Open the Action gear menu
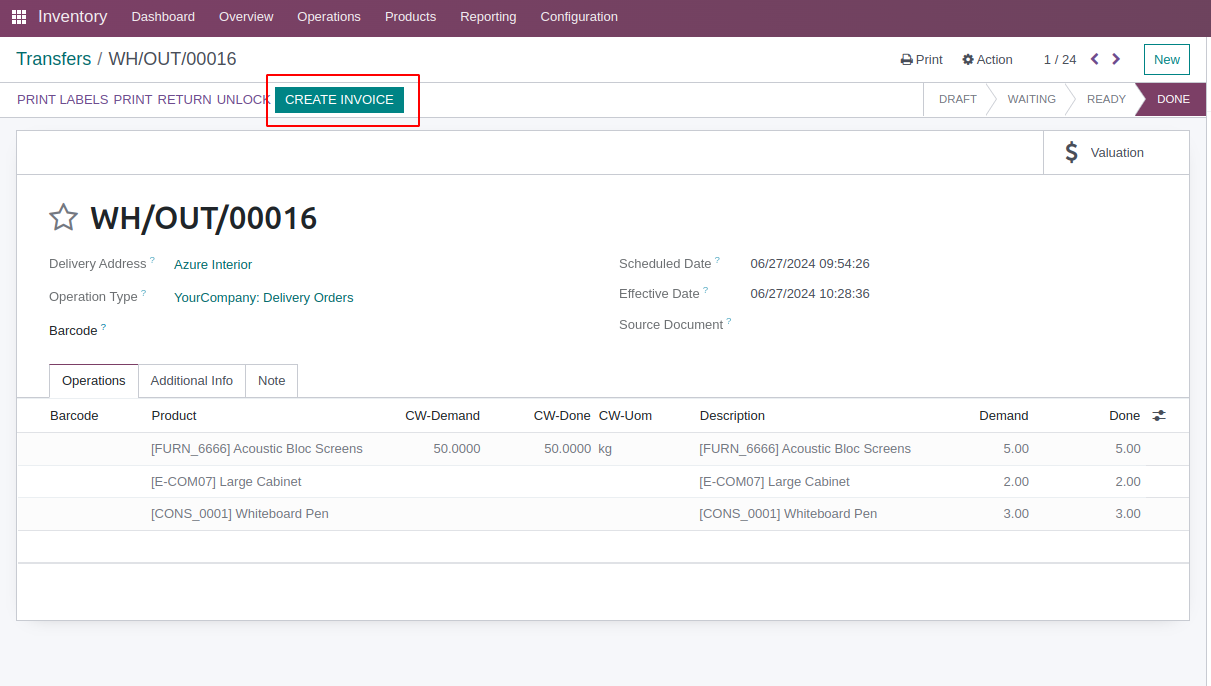 click(987, 60)
